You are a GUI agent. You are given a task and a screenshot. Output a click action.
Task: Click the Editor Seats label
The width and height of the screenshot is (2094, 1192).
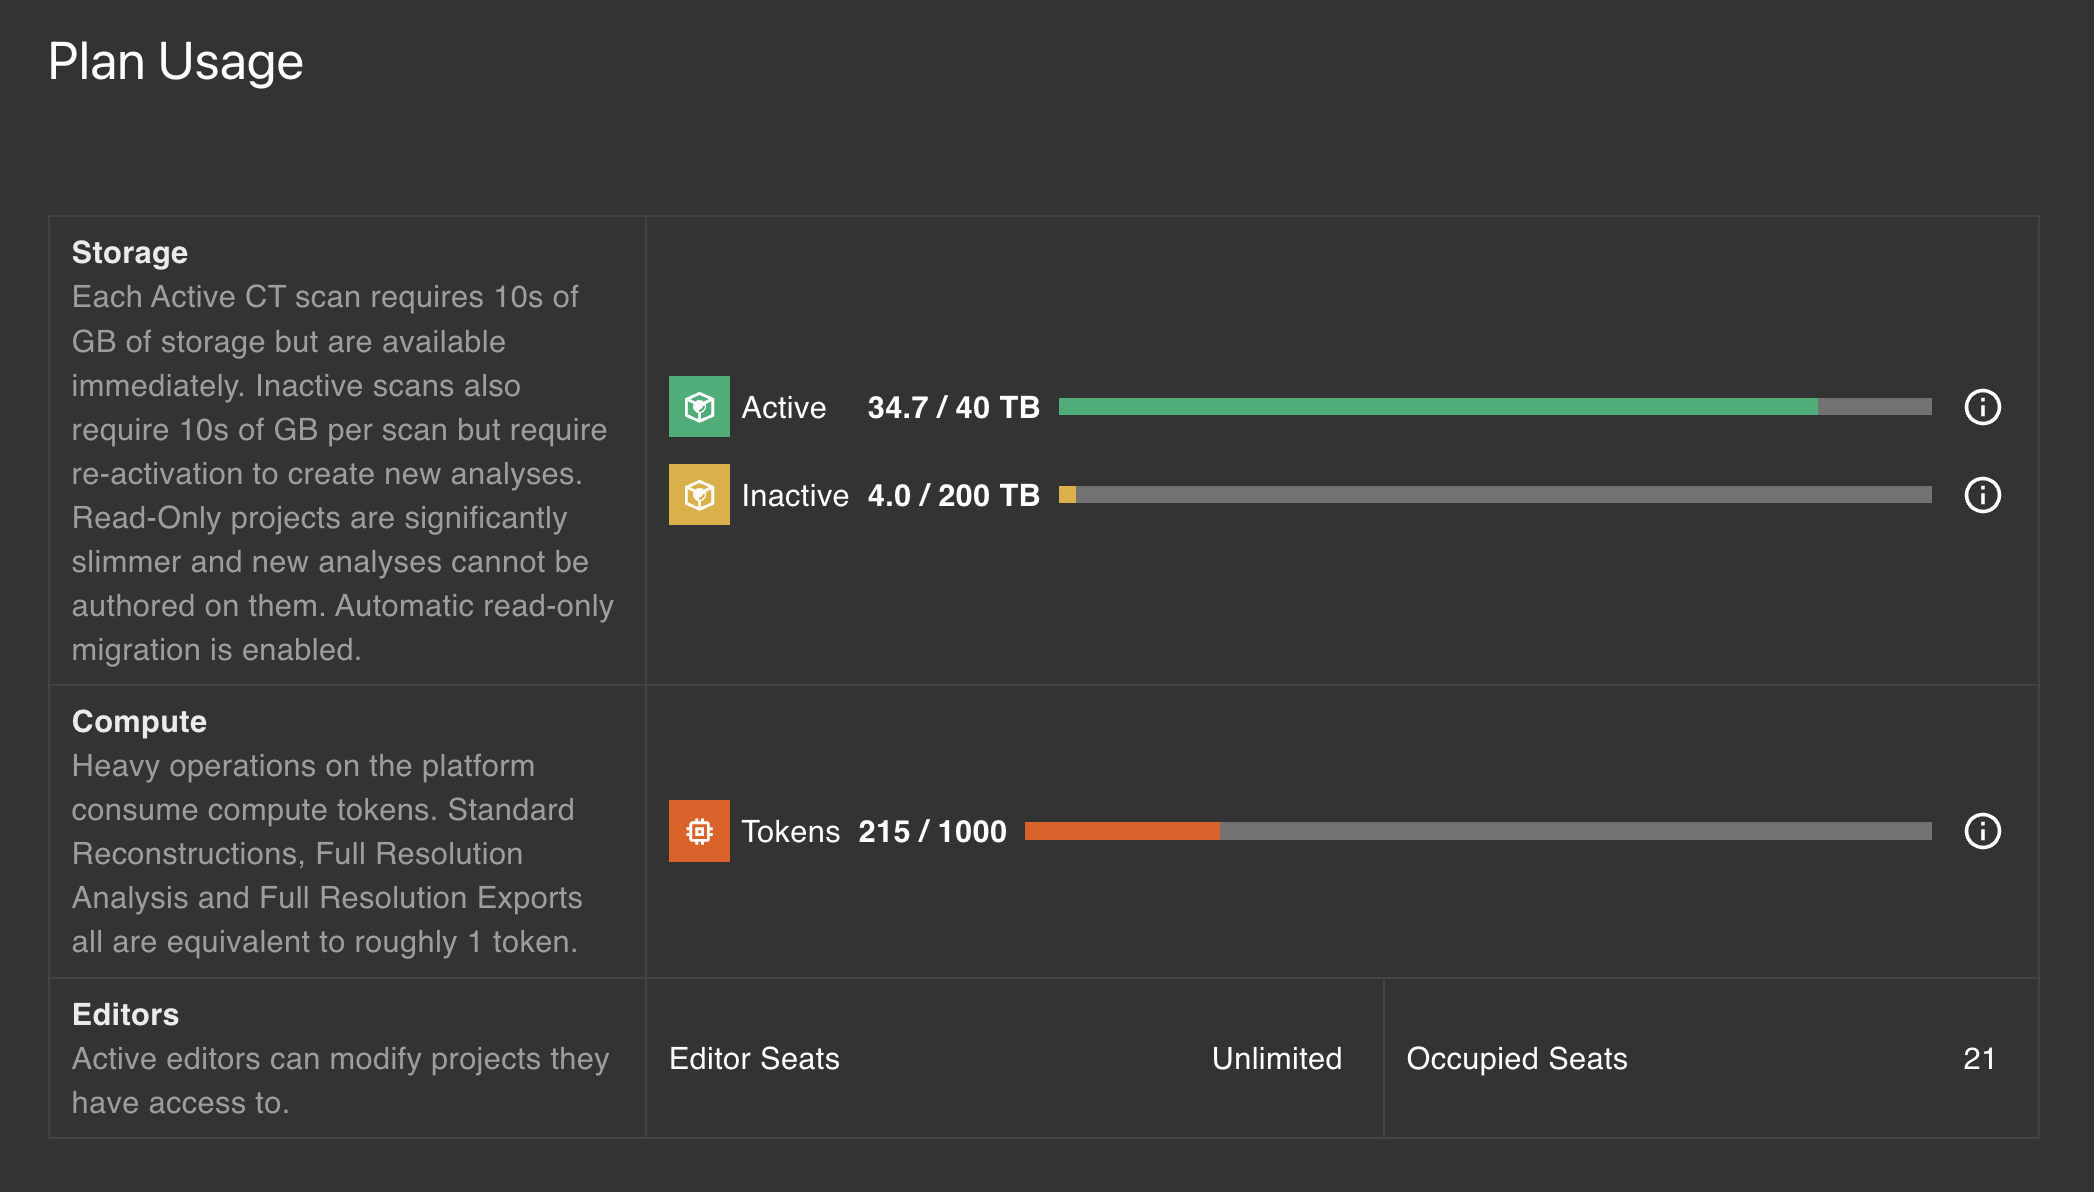point(754,1059)
